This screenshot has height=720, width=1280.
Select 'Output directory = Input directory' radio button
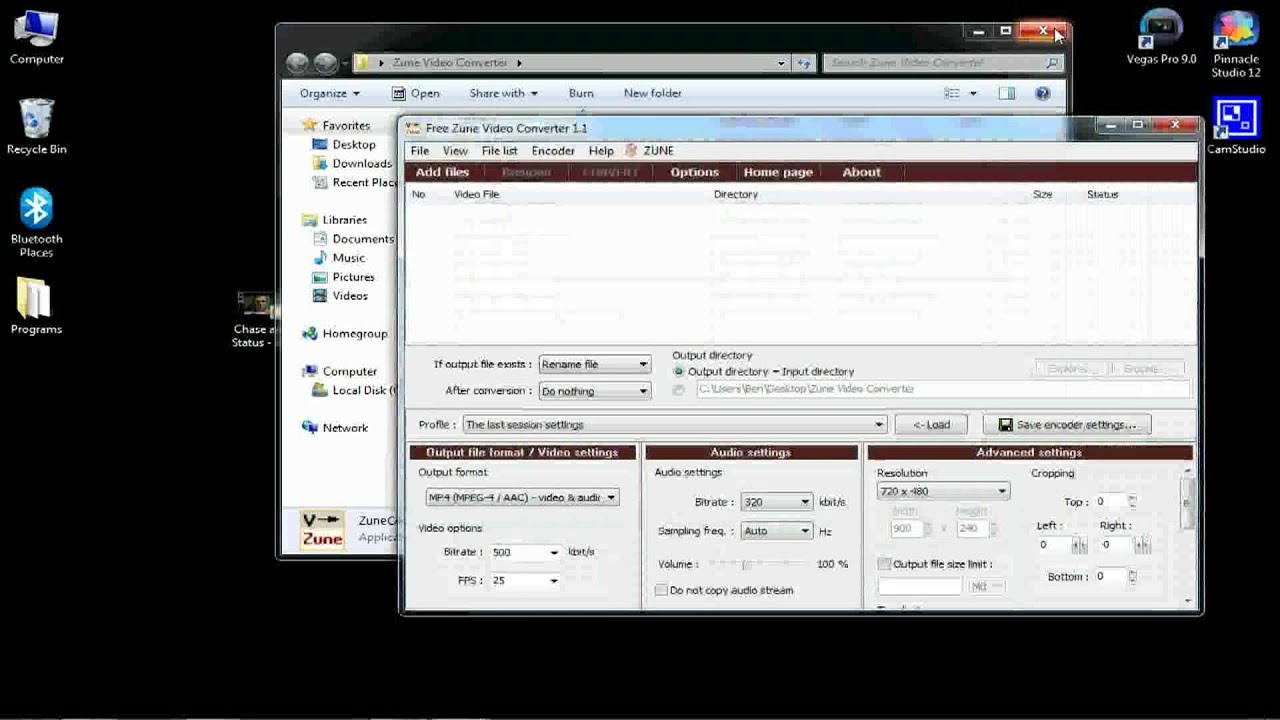(679, 371)
